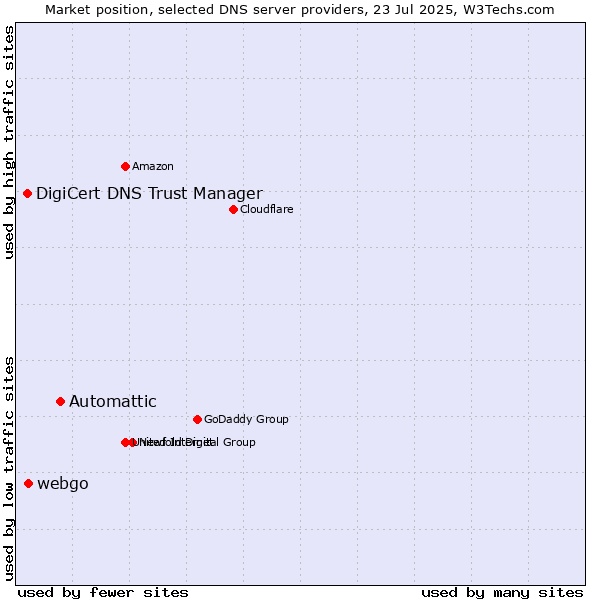The height and width of the screenshot is (600, 600).
Task: Click 'used by low traffic sites' axis label
Action: 9,469
